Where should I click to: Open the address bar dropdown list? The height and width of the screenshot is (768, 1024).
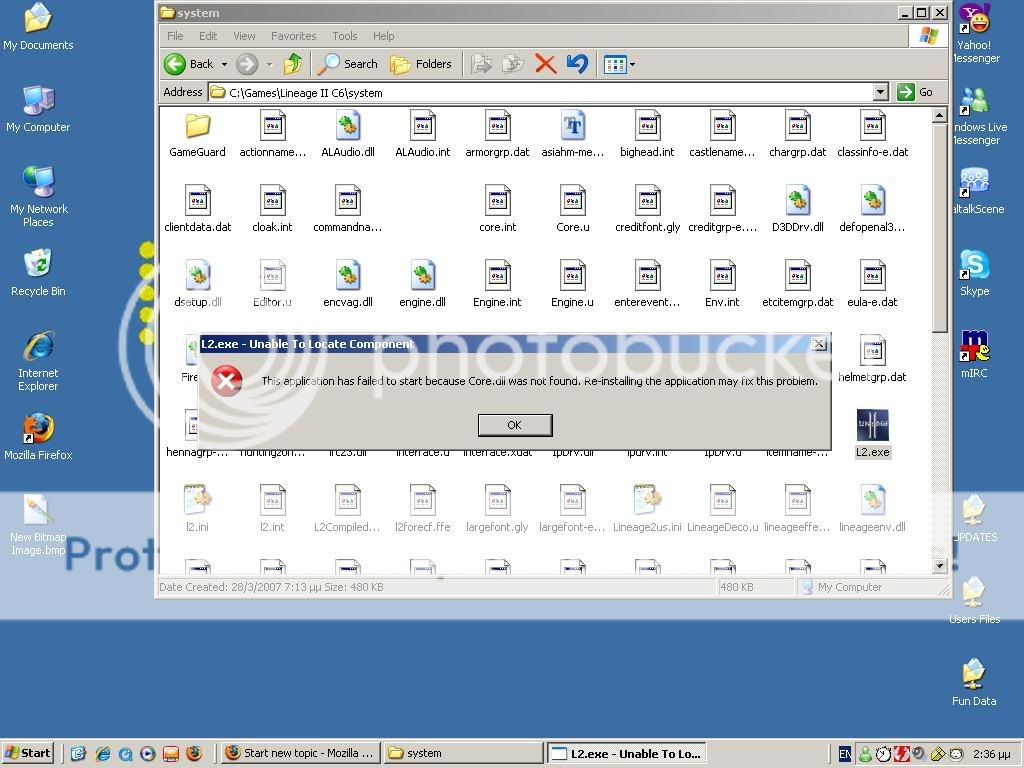879,91
